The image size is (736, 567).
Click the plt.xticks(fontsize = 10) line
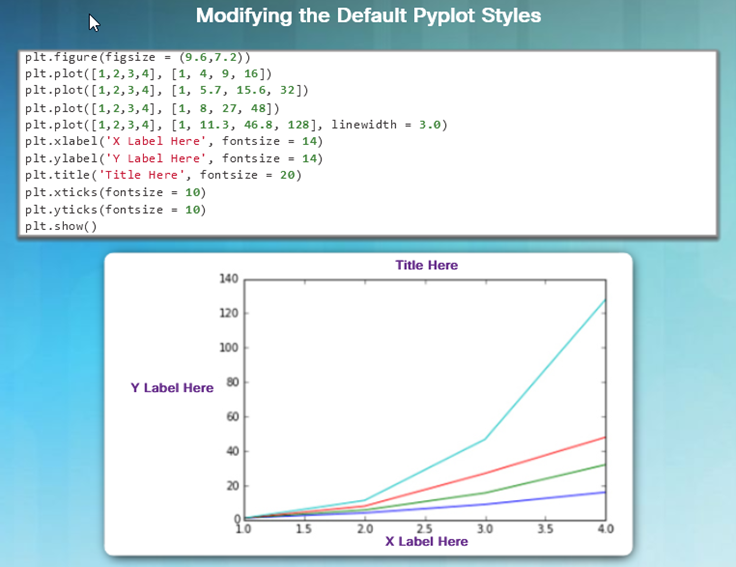pos(115,192)
